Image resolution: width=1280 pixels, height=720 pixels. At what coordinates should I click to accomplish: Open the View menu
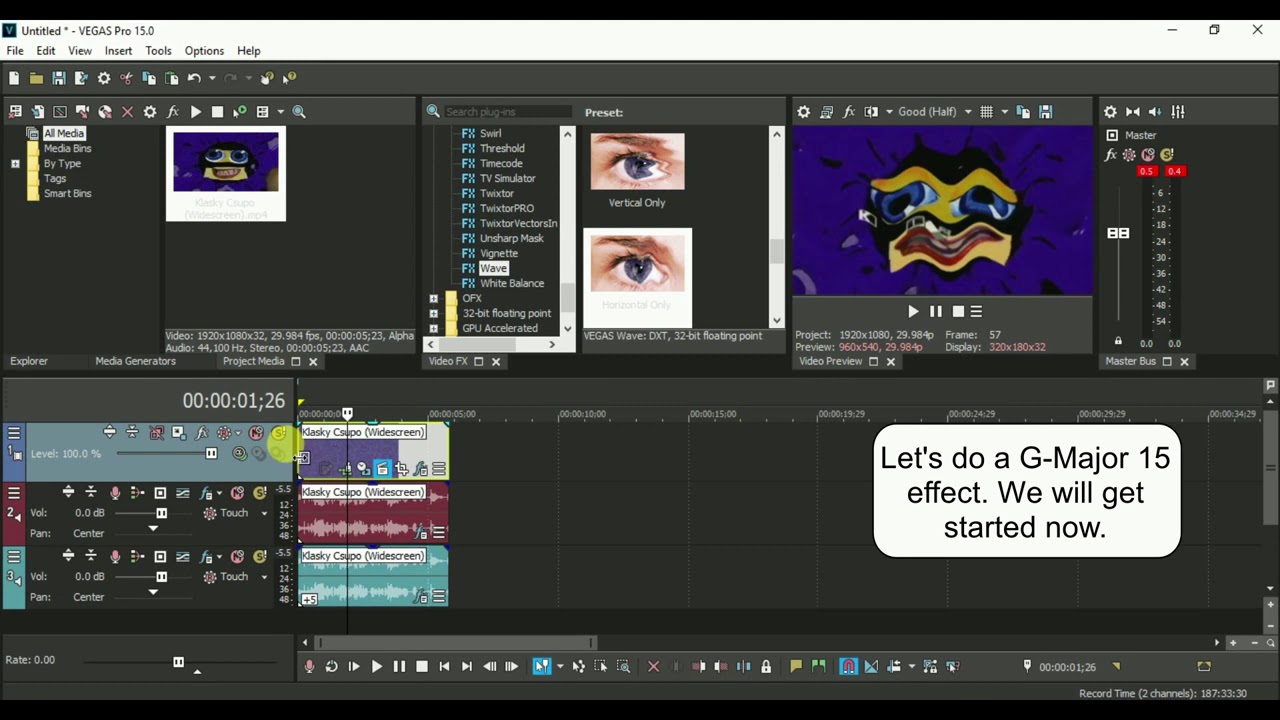(x=80, y=51)
